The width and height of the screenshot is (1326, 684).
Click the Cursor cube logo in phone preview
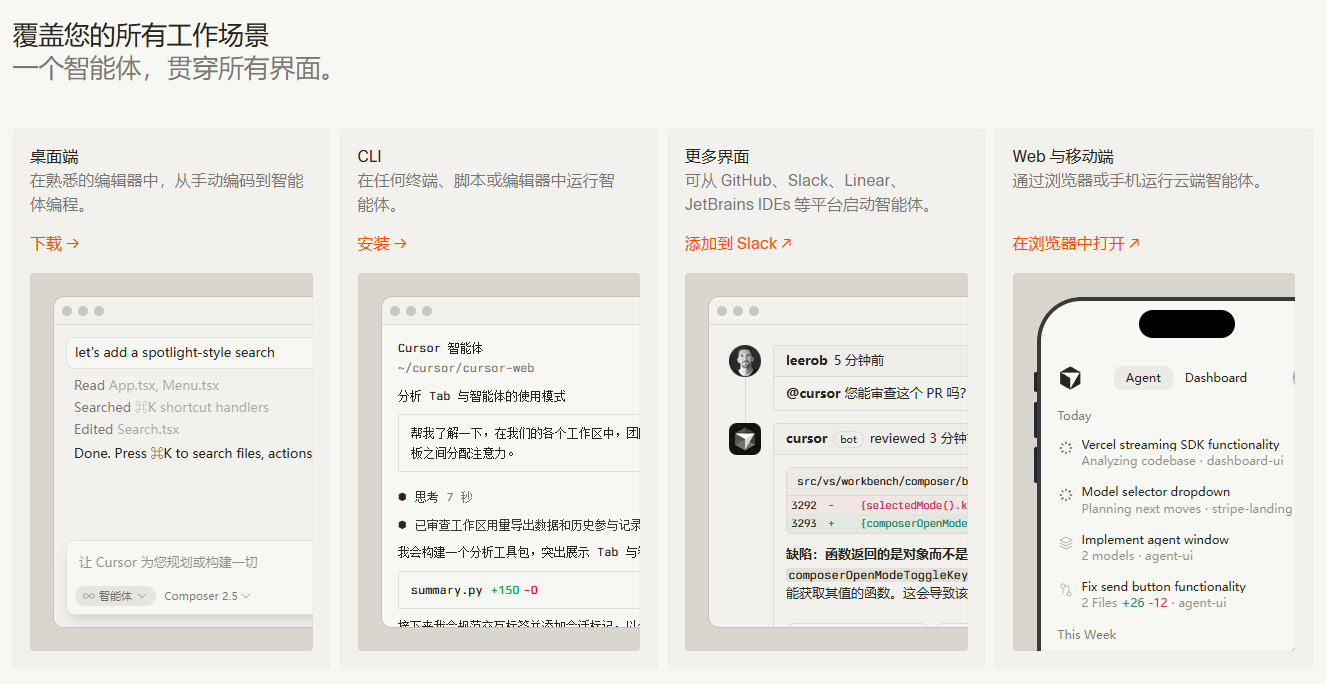1070,378
